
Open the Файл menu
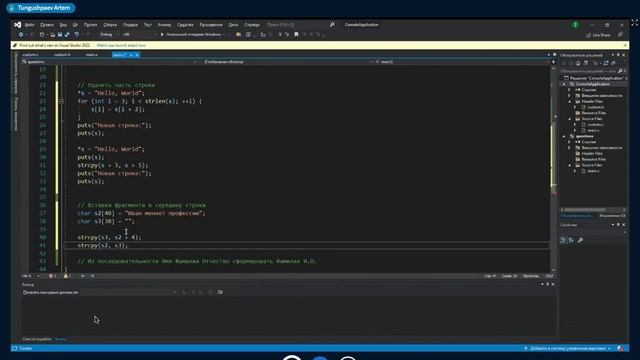[x=29, y=25]
